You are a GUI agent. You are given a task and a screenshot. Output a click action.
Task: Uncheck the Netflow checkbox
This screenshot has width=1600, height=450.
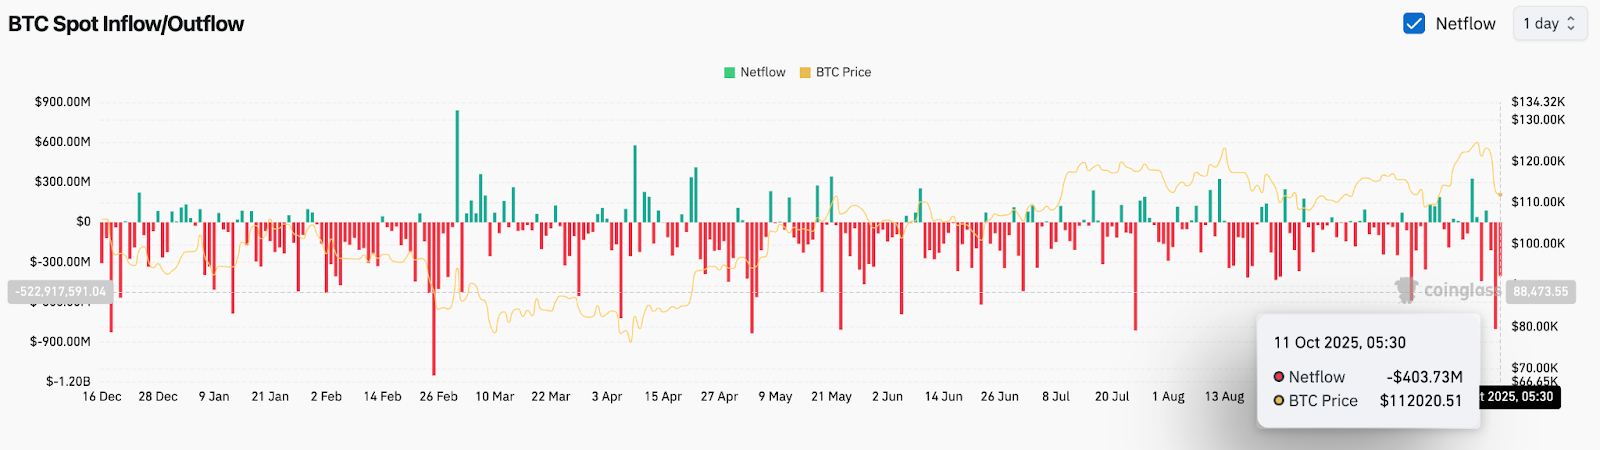point(1414,23)
